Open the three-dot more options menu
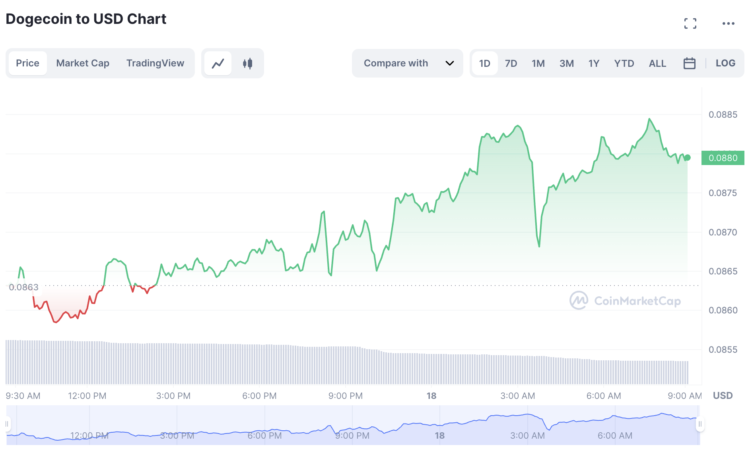 (x=728, y=23)
